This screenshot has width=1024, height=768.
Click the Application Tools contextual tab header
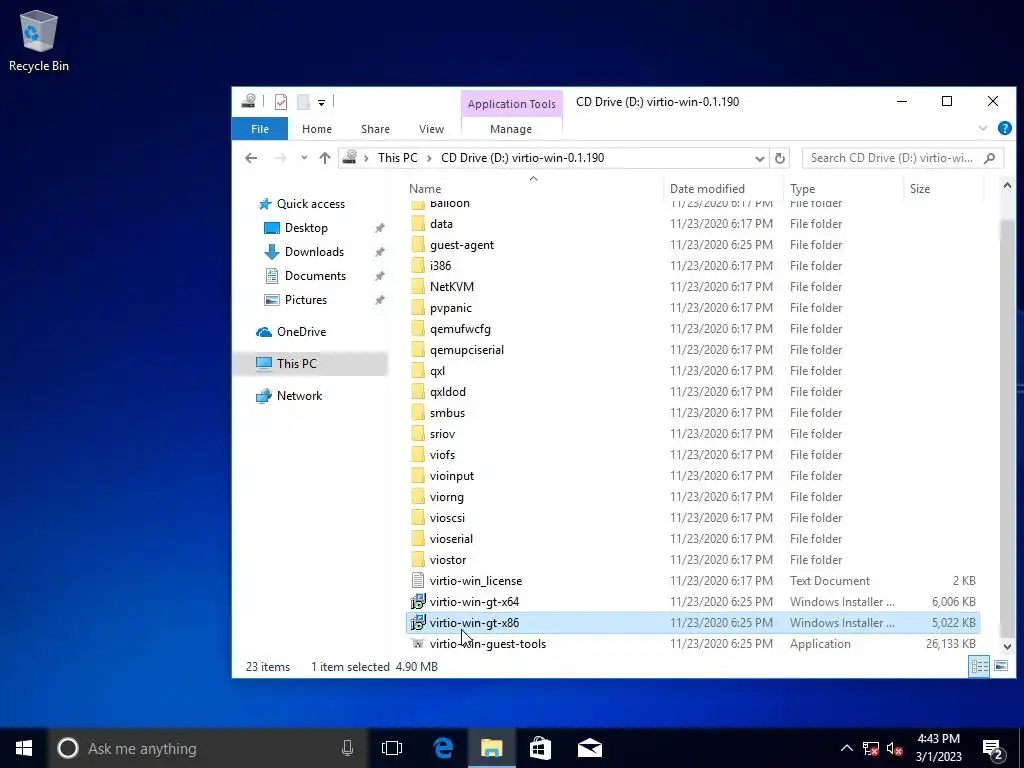511,104
